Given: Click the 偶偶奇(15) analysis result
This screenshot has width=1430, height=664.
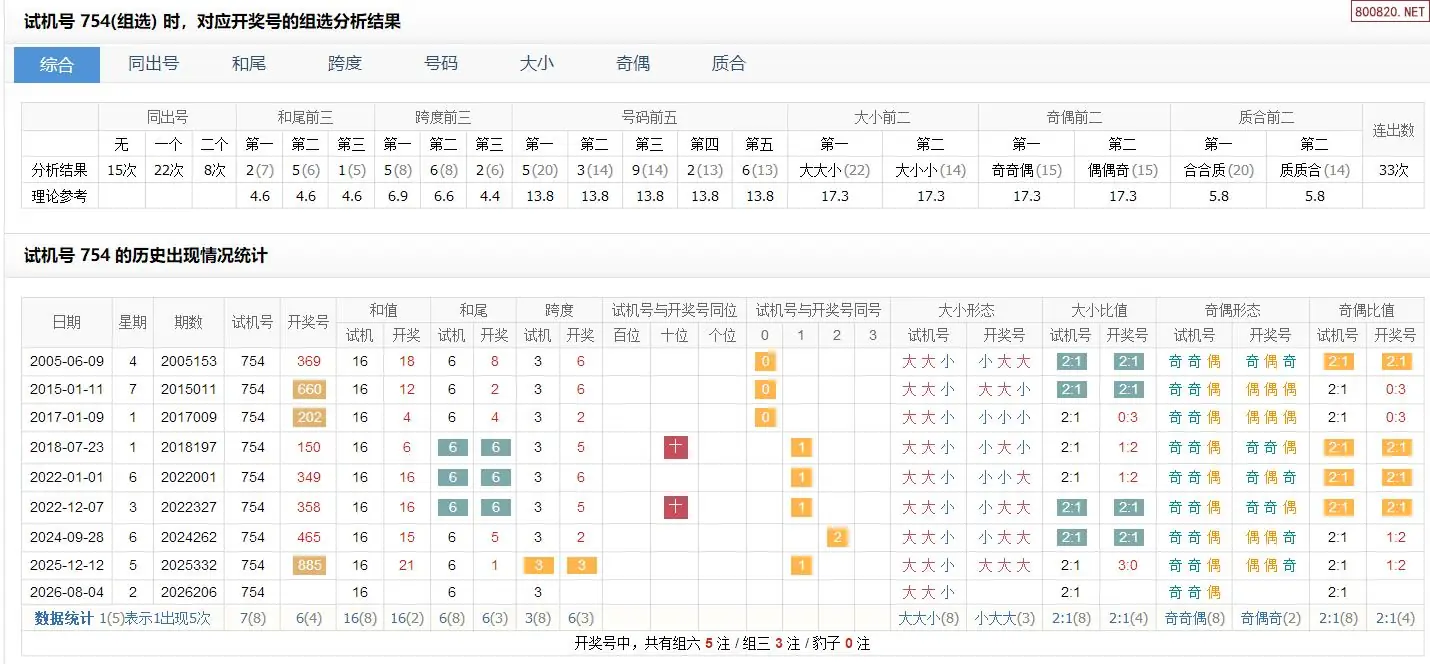Looking at the screenshot, I should [1122, 171].
